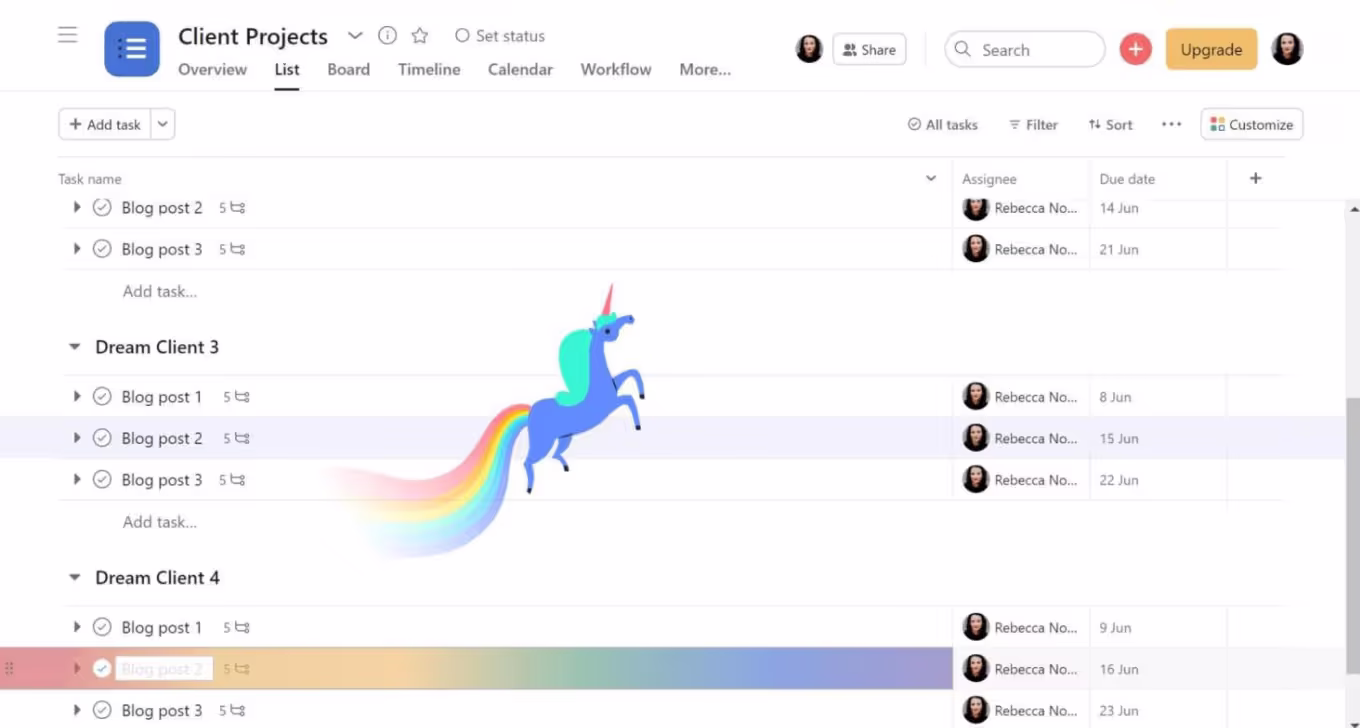Check off Dream Client 3 Blog post 3
The width and height of the screenshot is (1360, 728).
pyautogui.click(x=102, y=480)
